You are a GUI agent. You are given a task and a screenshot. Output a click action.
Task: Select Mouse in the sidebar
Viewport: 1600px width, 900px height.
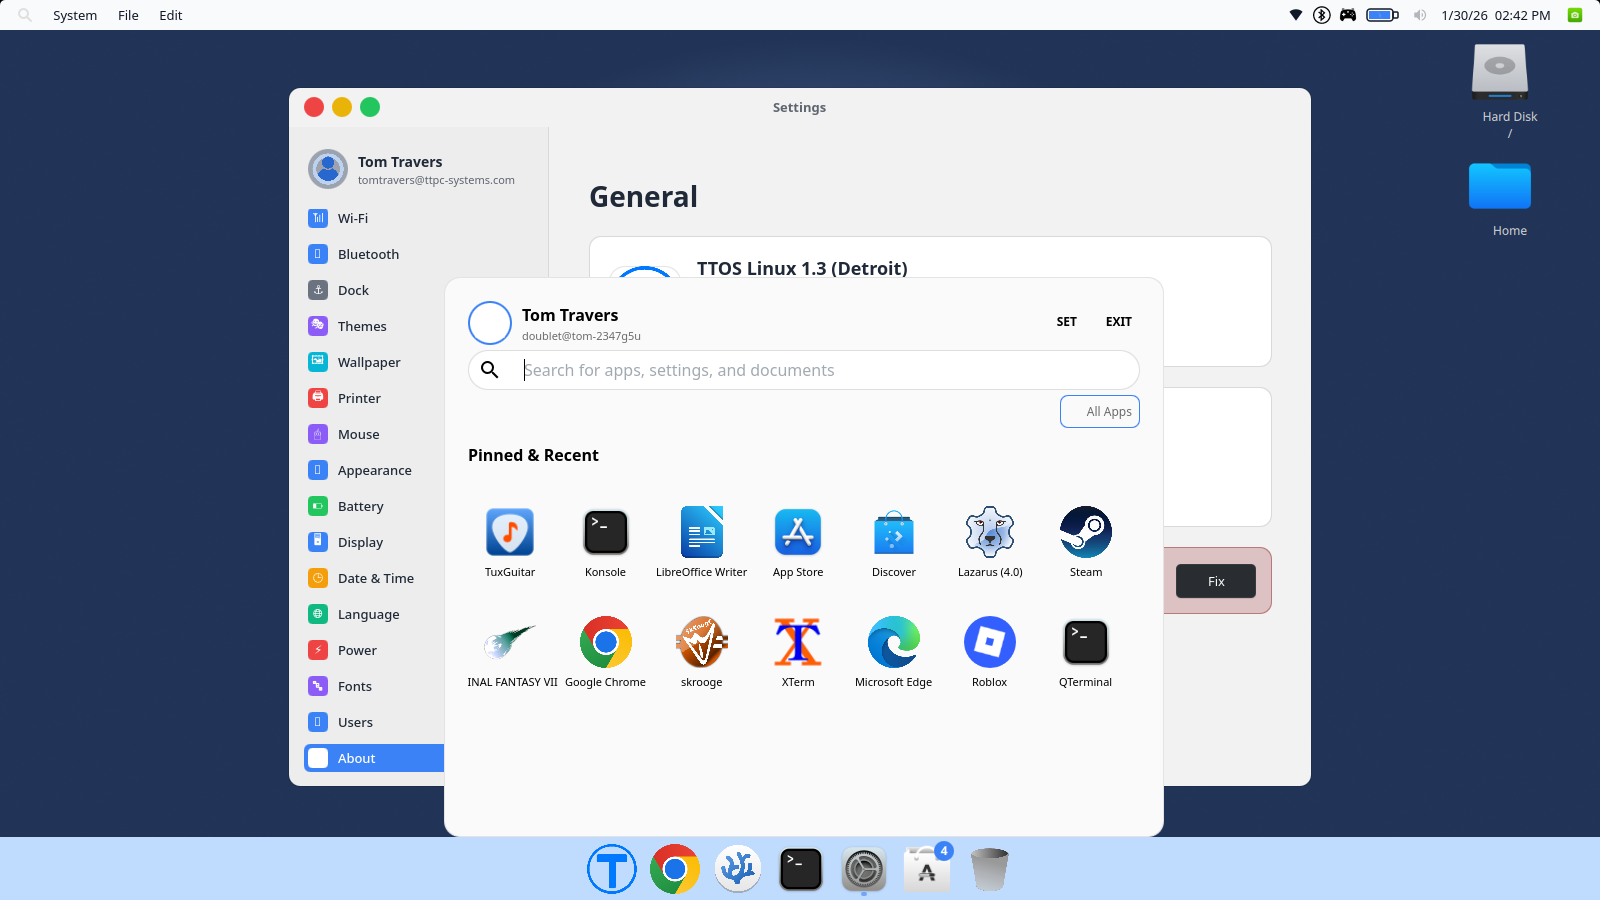374,434
